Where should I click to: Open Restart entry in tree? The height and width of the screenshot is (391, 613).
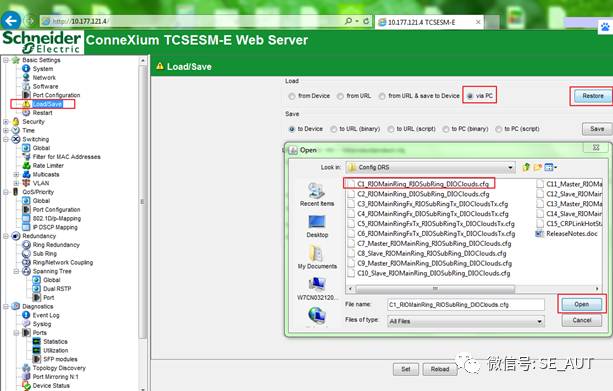click(42, 113)
